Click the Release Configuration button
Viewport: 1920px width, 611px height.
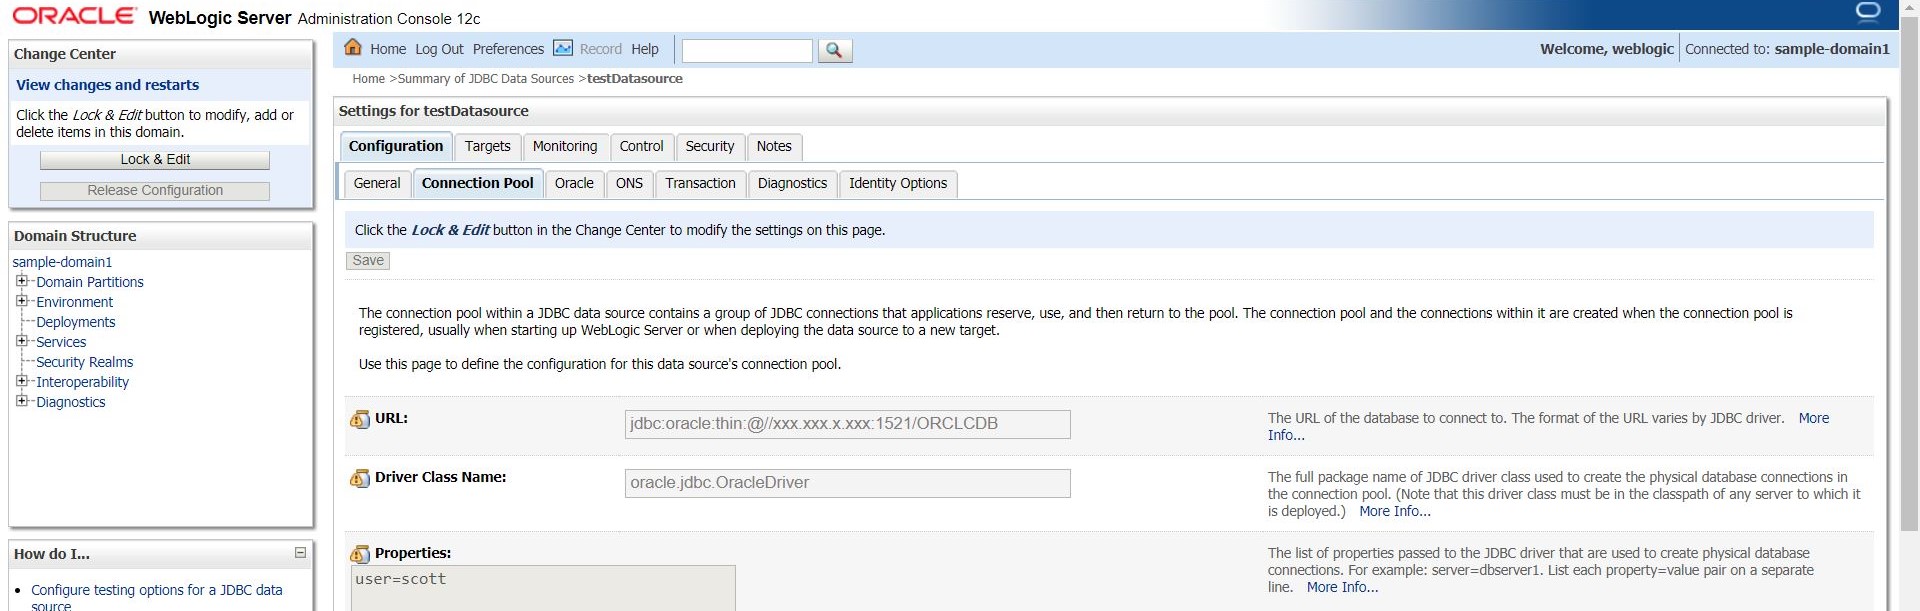tap(155, 191)
